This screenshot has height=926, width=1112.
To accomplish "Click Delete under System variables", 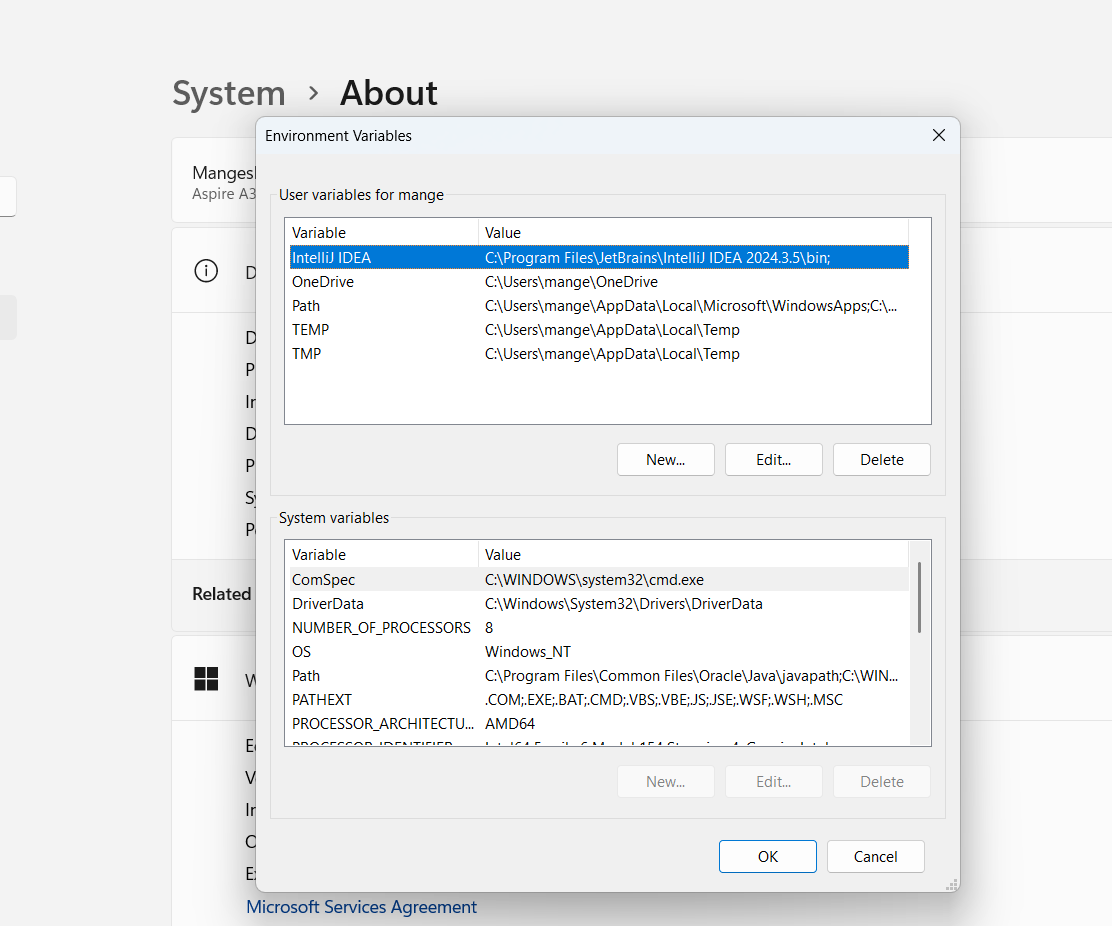I will [882, 781].
